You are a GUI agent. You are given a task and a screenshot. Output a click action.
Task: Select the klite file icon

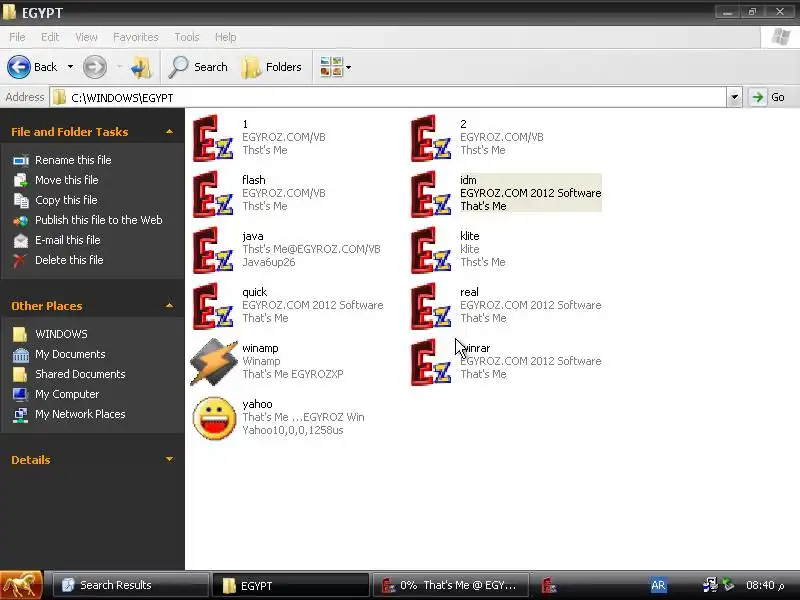click(x=431, y=251)
